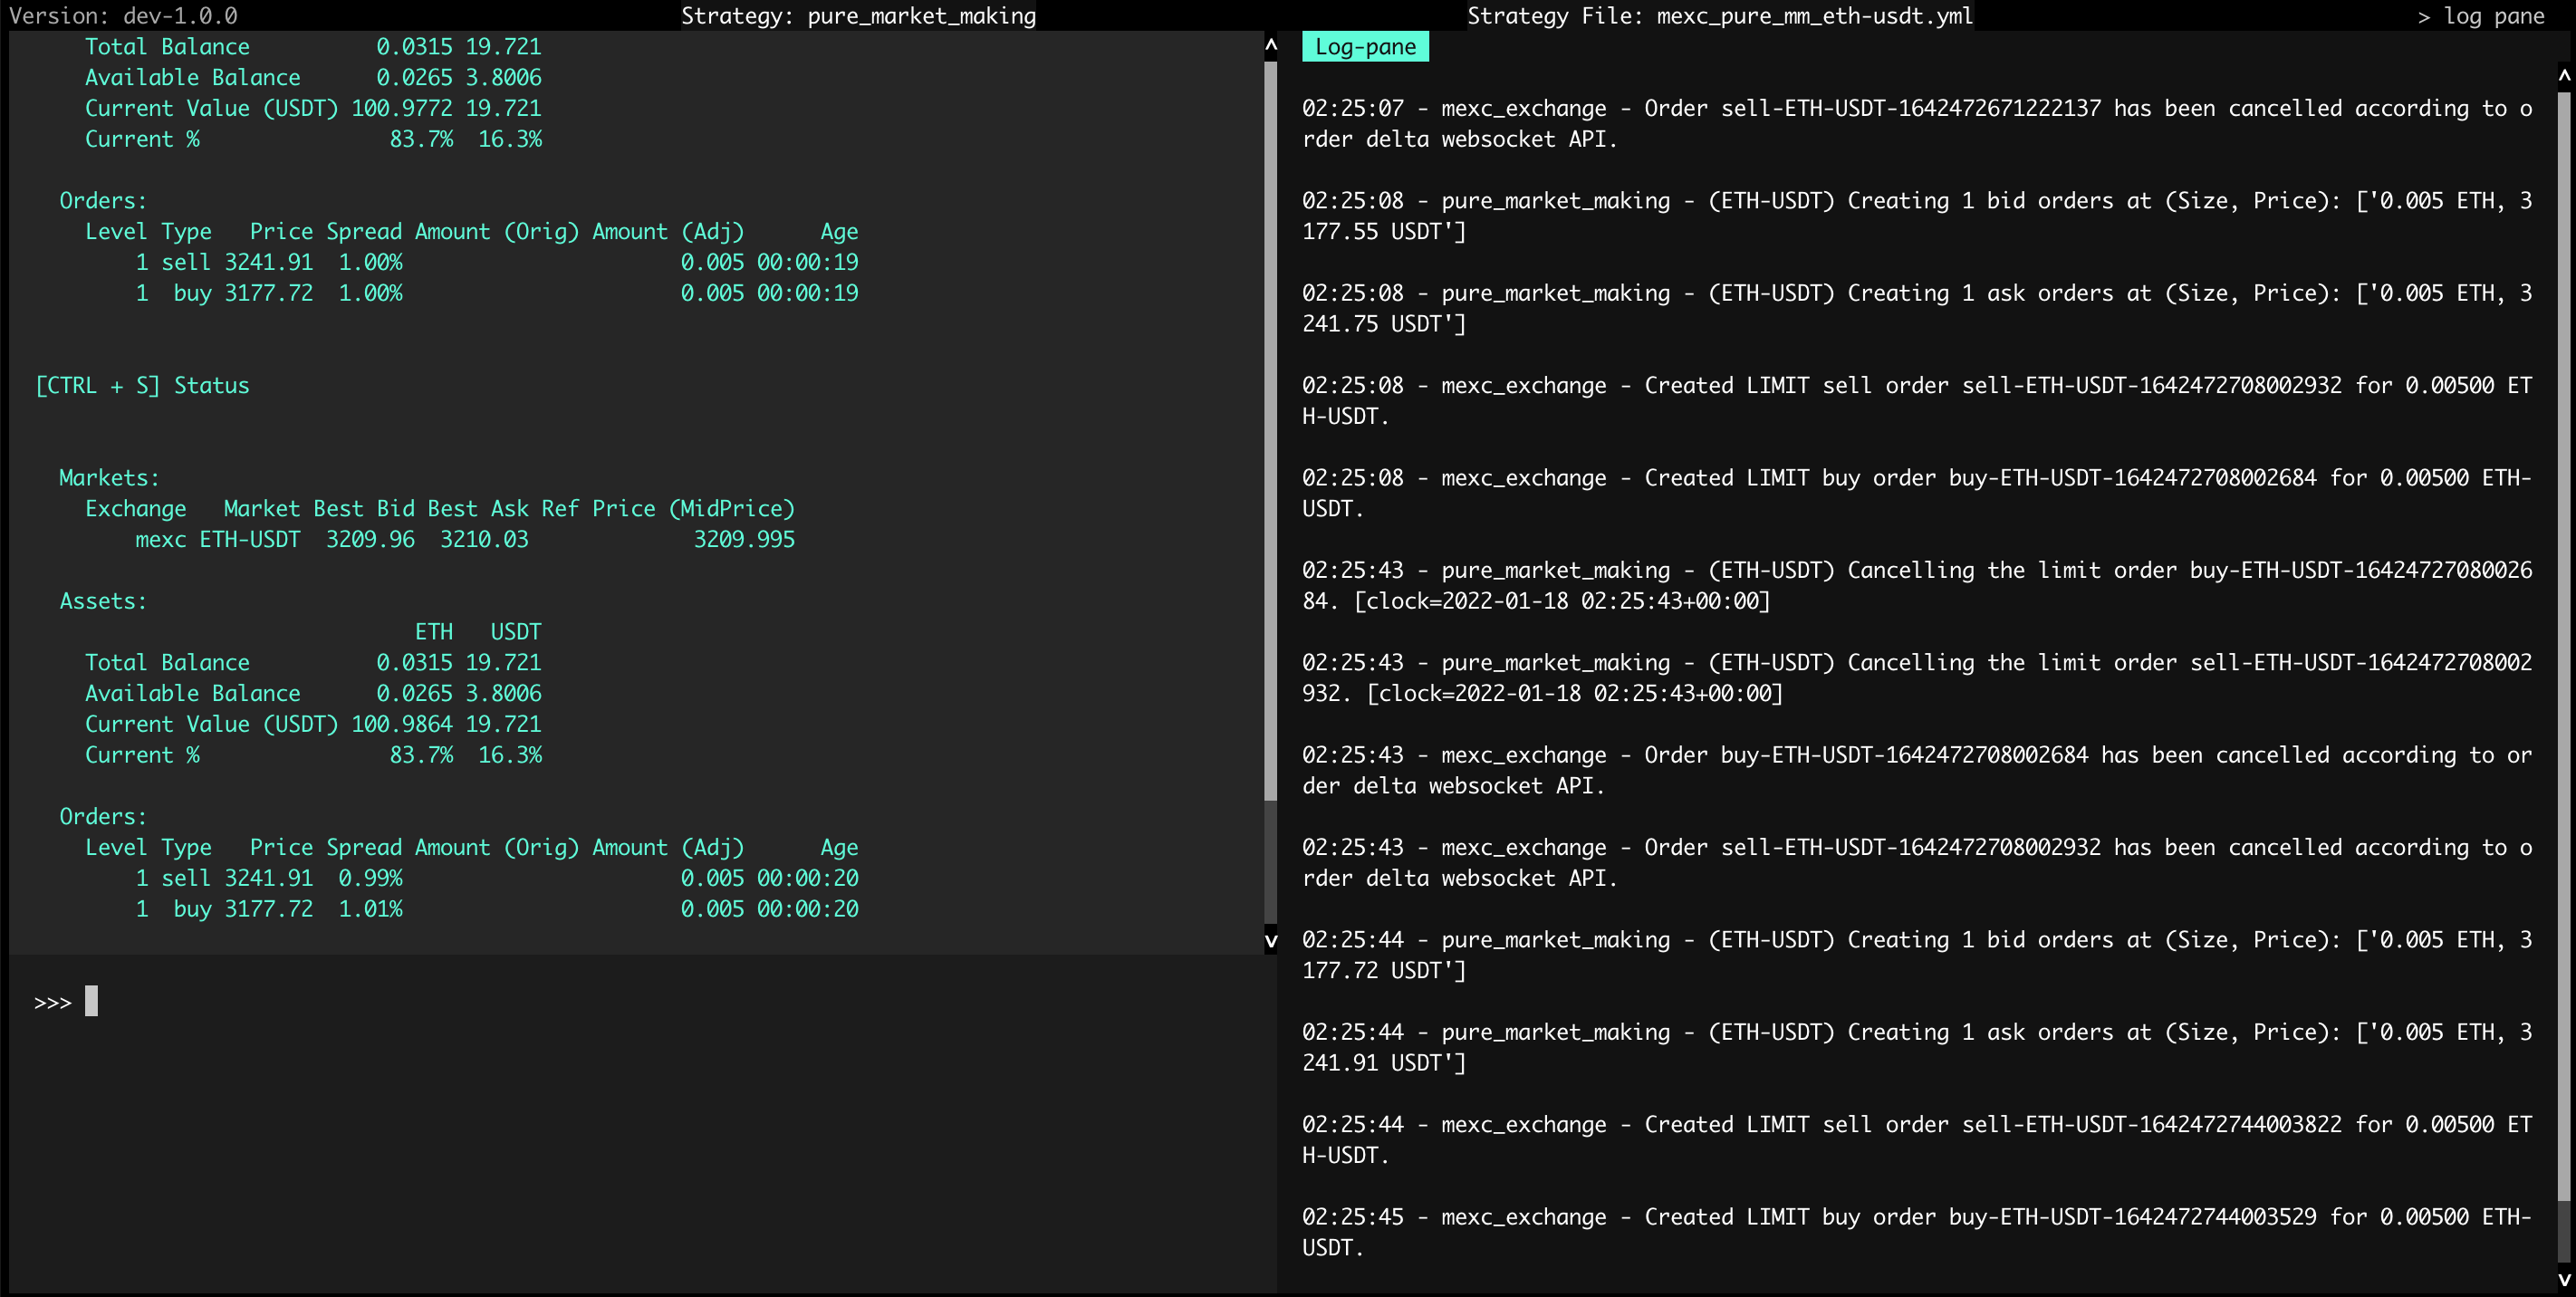The width and height of the screenshot is (2576, 1297).
Task: Click the output pane scroll up arrow
Action: point(1271,45)
